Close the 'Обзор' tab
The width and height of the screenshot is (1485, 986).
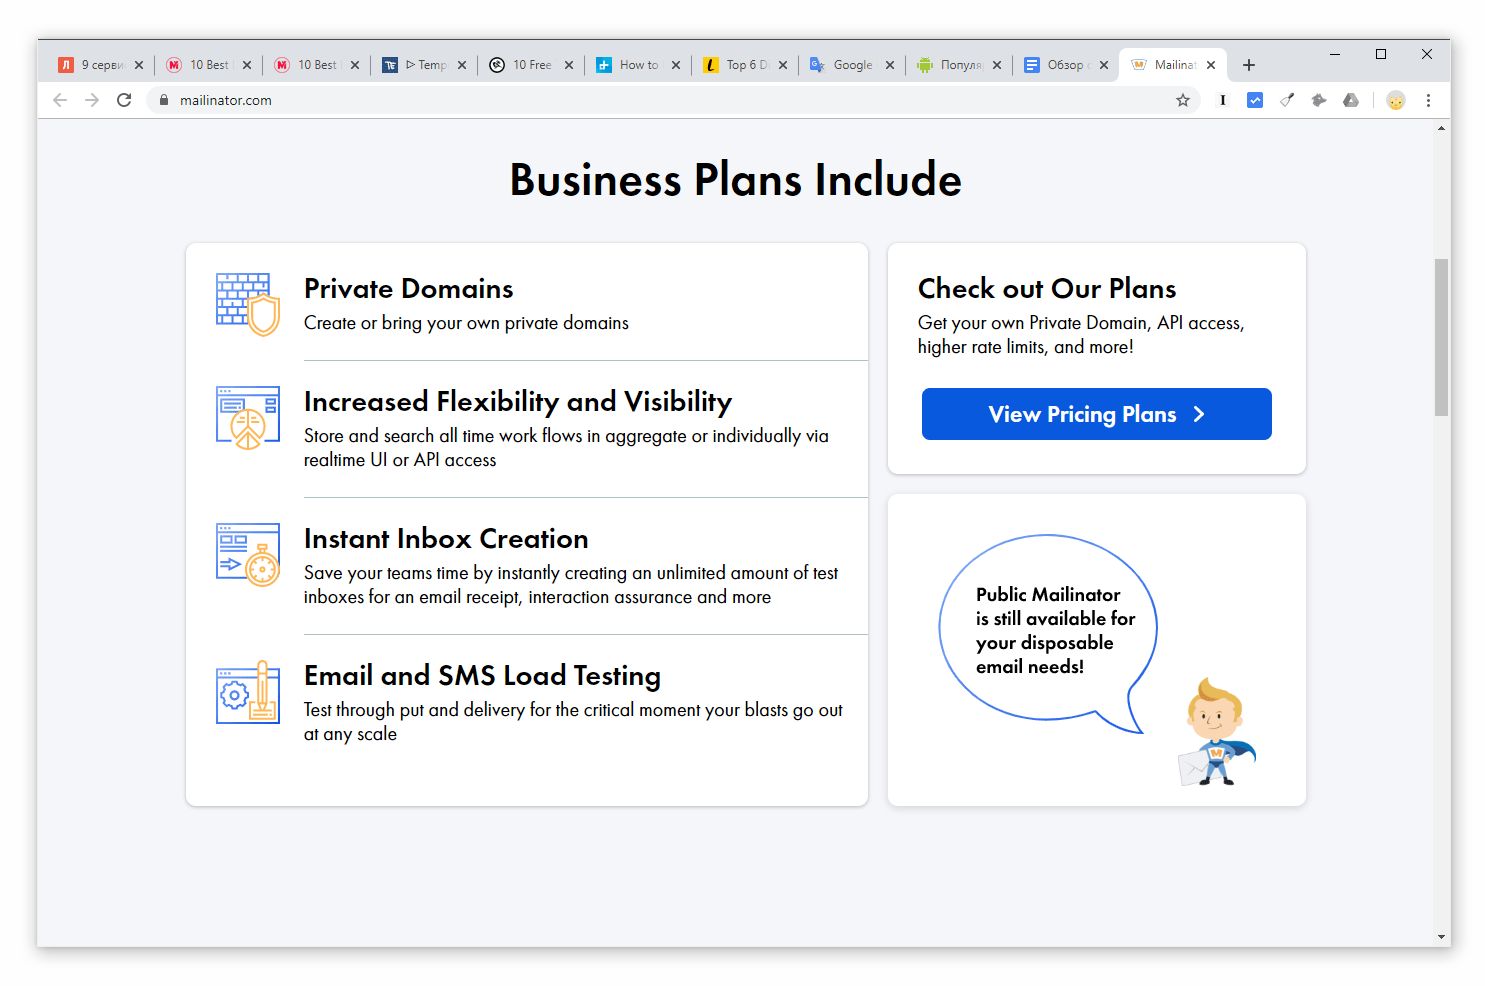pos(1104,65)
